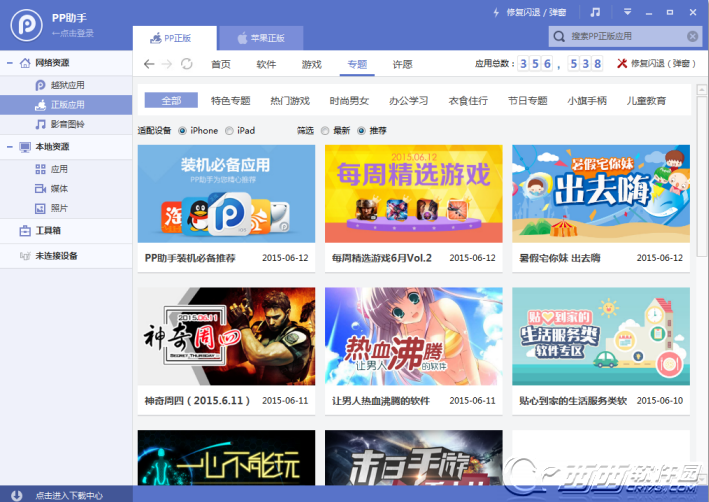This screenshot has height=502, width=709.
Task: Click the 网络资源 home icon
Action: pos(25,63)
